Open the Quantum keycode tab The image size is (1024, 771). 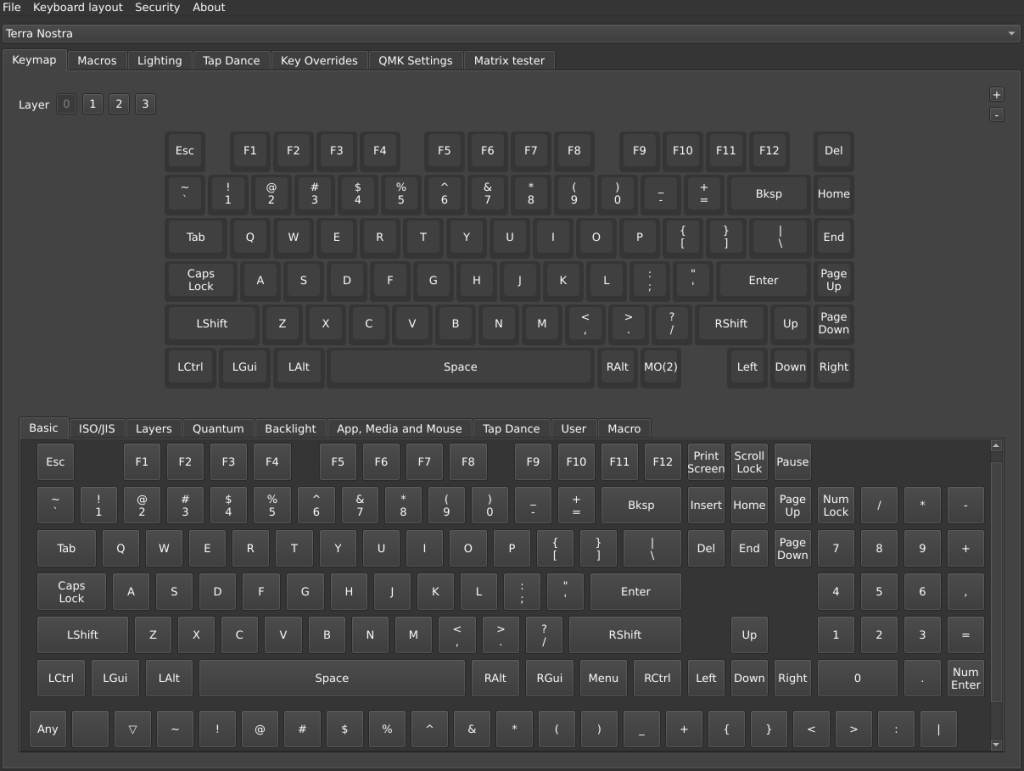[218, 428]
